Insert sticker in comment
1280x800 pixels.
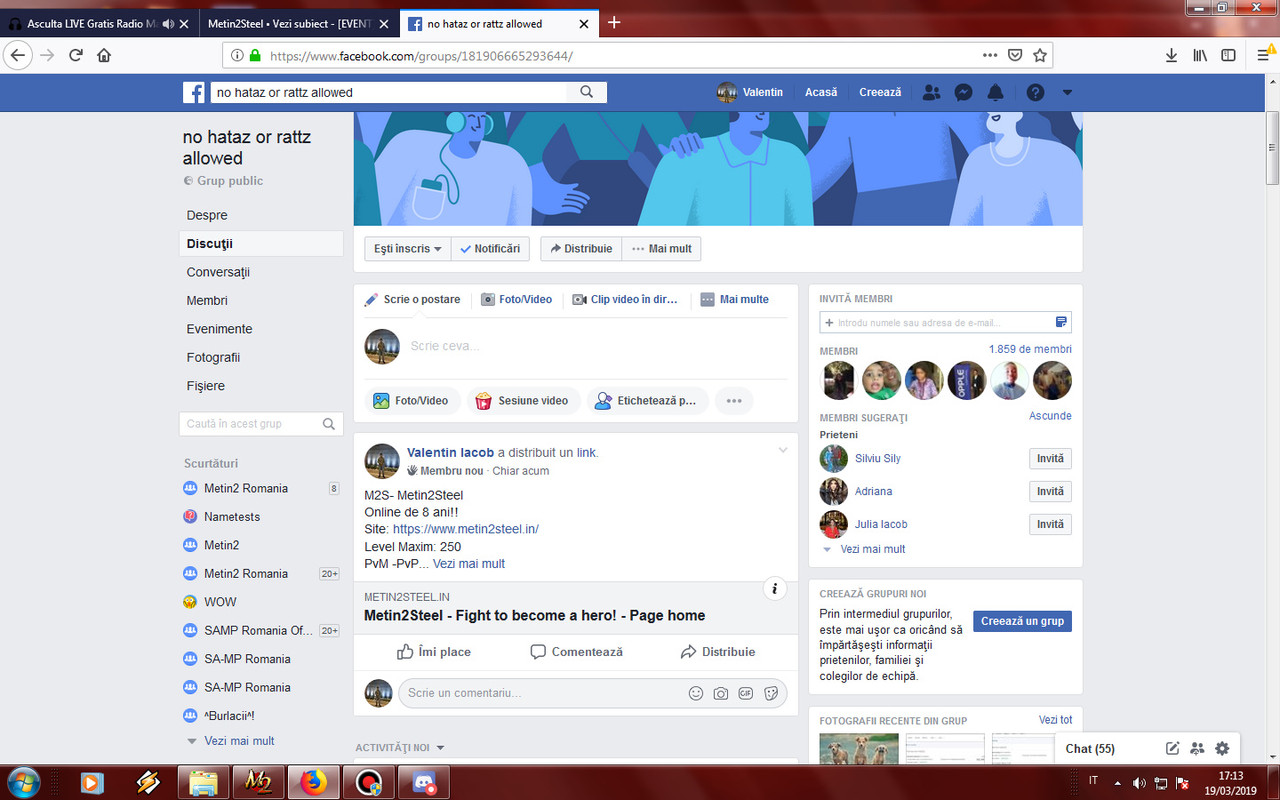[x=771, y=693]
